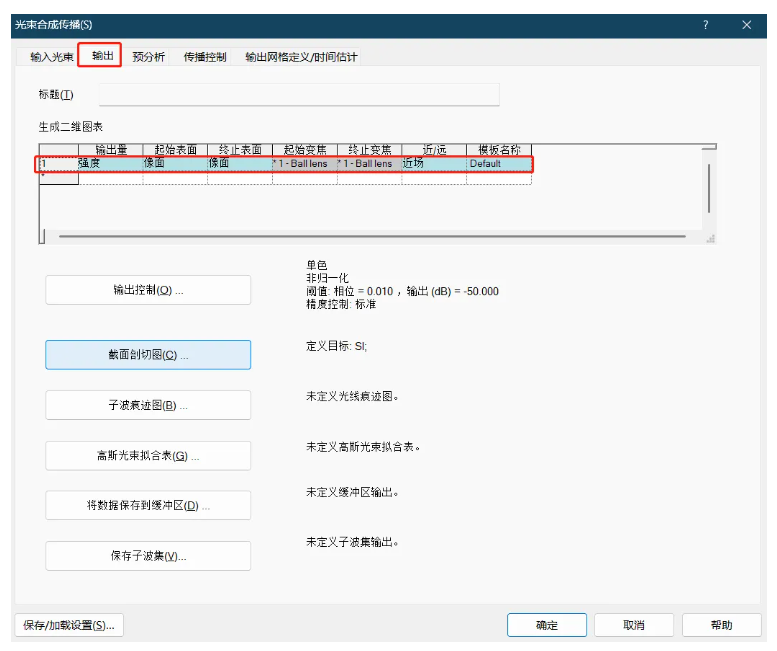Open 子波痕迹图 options
Viewport: 777px width, 651px height.
point(148,405)
